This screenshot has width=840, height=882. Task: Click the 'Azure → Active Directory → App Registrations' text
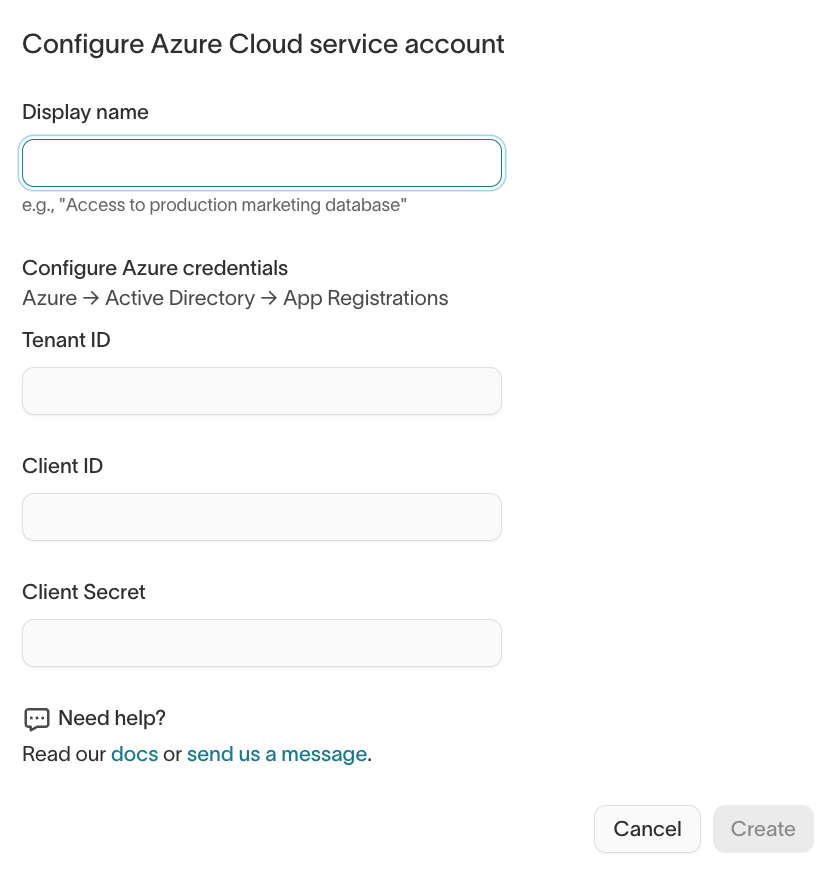point(235,298)
